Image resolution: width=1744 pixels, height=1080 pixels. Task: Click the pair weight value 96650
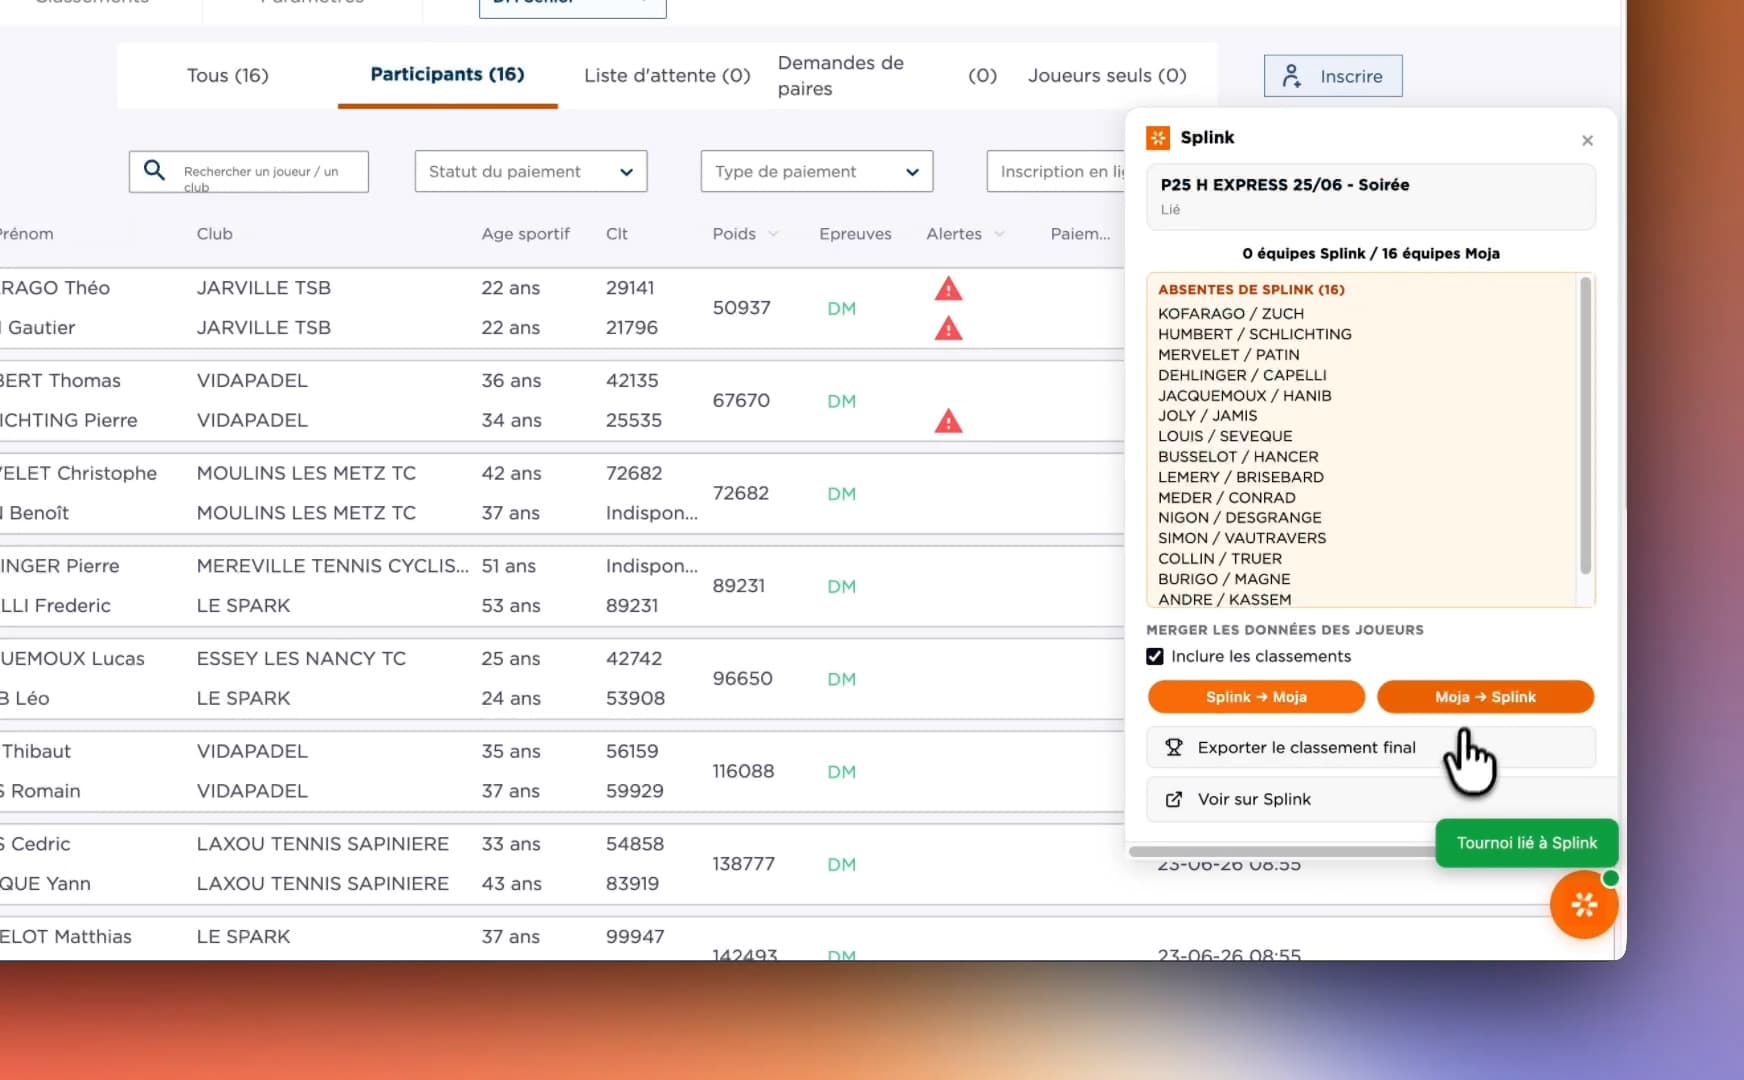click(742, 679)
